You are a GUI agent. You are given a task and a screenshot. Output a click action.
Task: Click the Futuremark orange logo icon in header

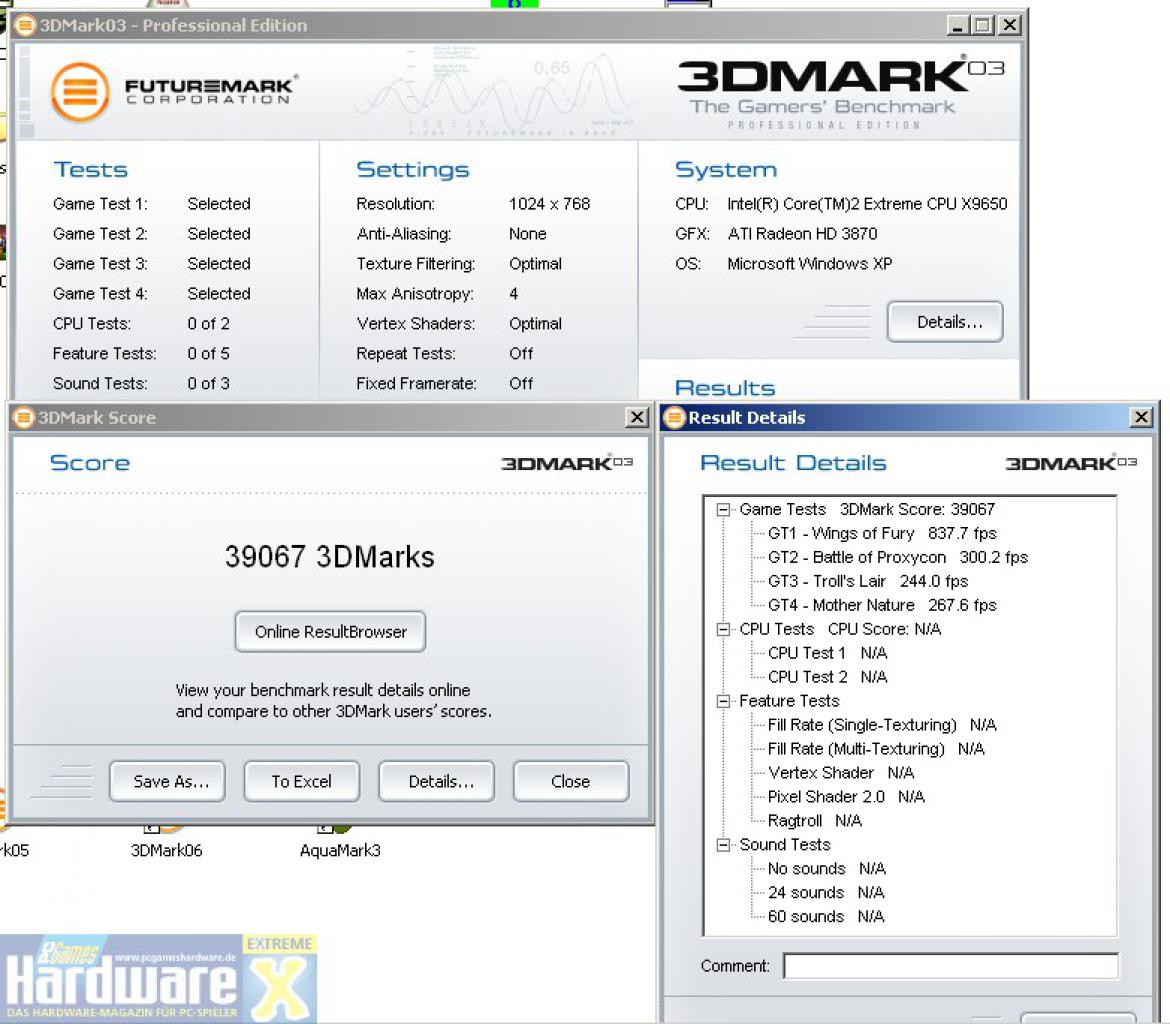[81, 93]
